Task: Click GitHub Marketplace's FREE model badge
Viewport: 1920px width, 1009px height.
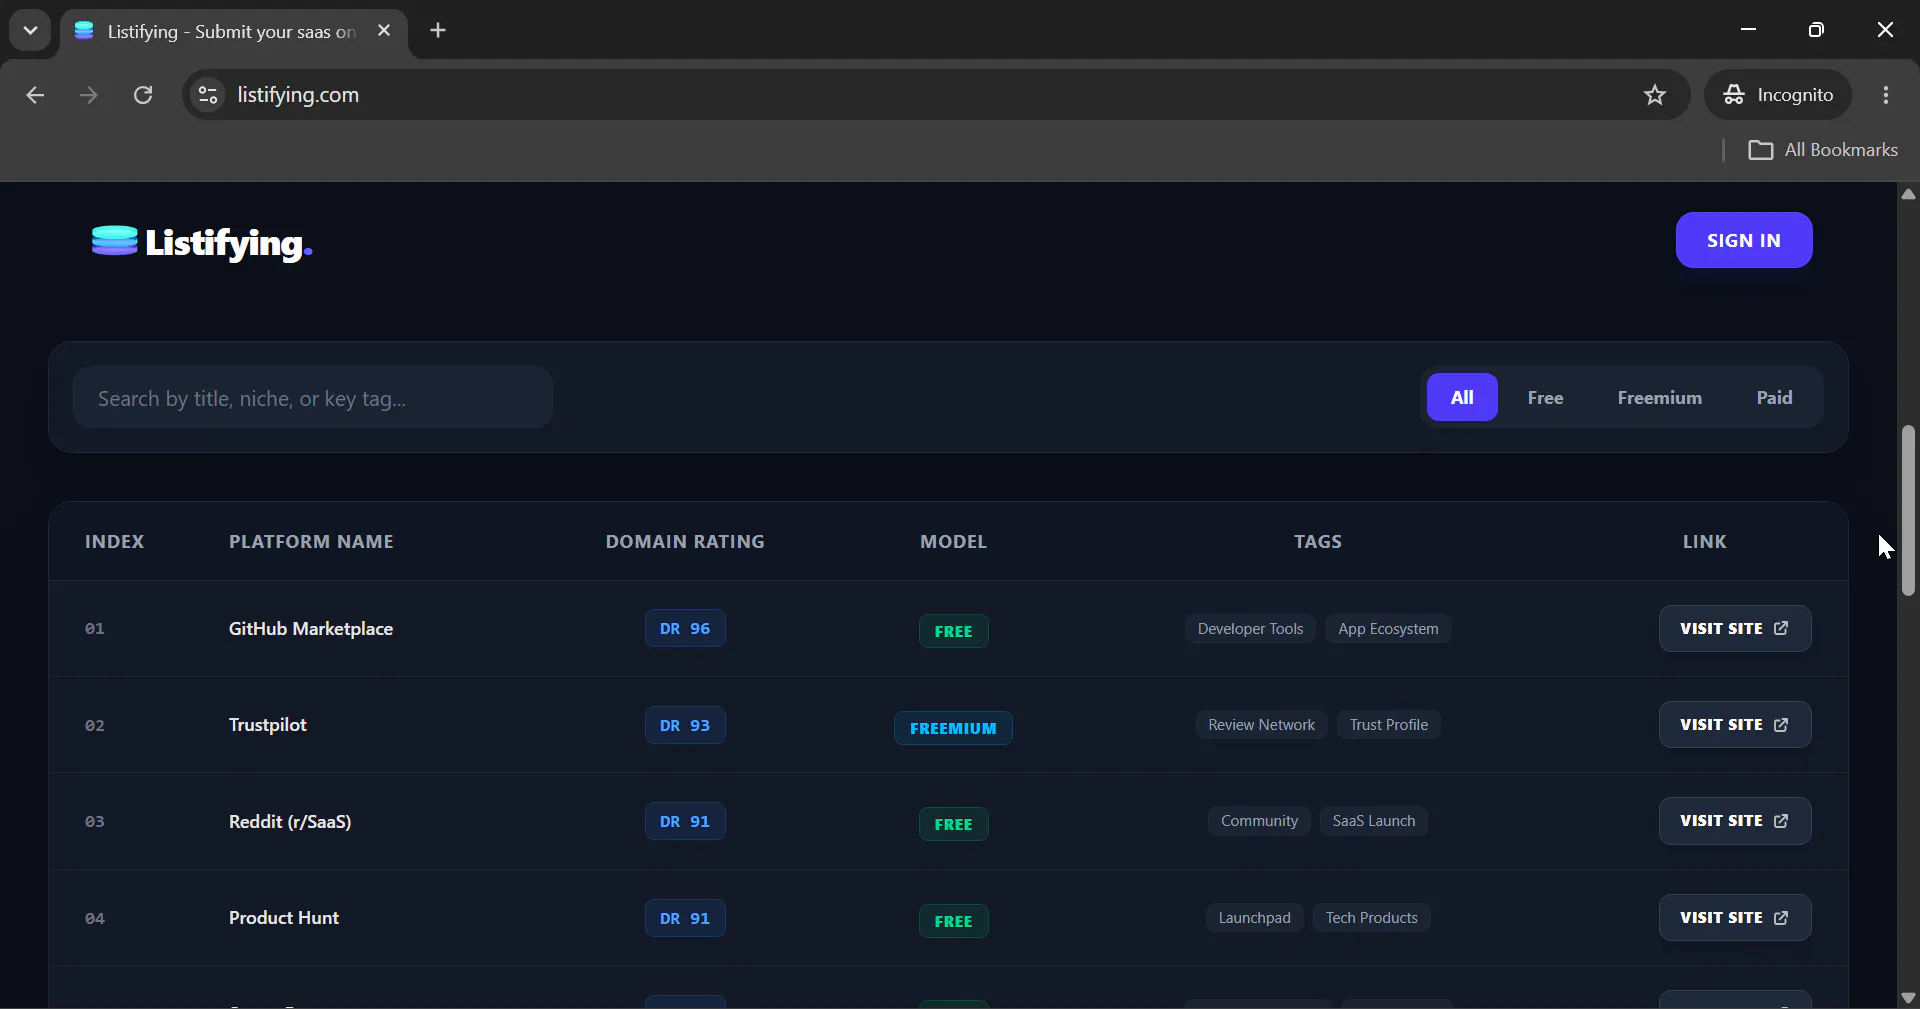Action: click(x=953, y=631)
